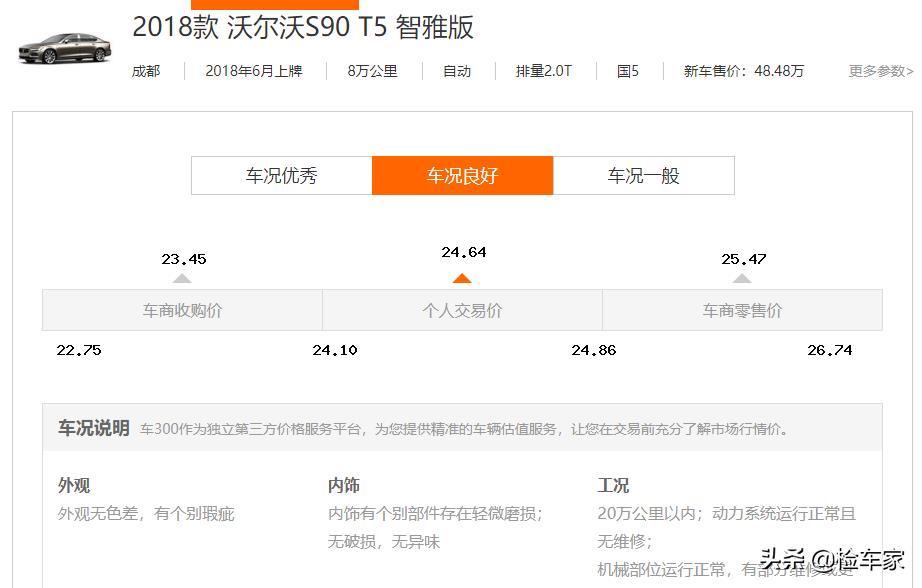Click the gray marker below 23.45
Image resolution: width=922 pixels, height=588 pixels.
point(182,278)
